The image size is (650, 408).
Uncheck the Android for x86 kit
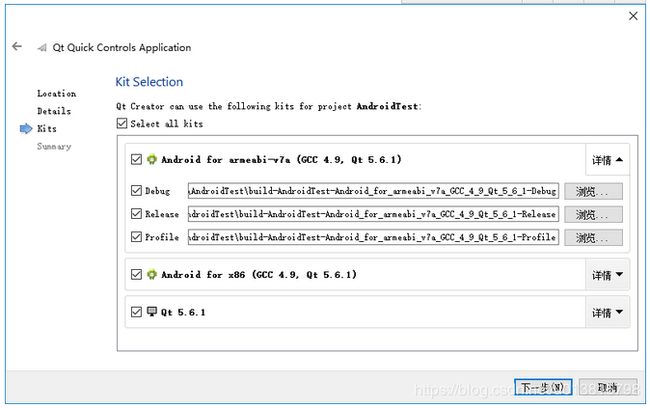pyautogui.click(x=136, y=274)
